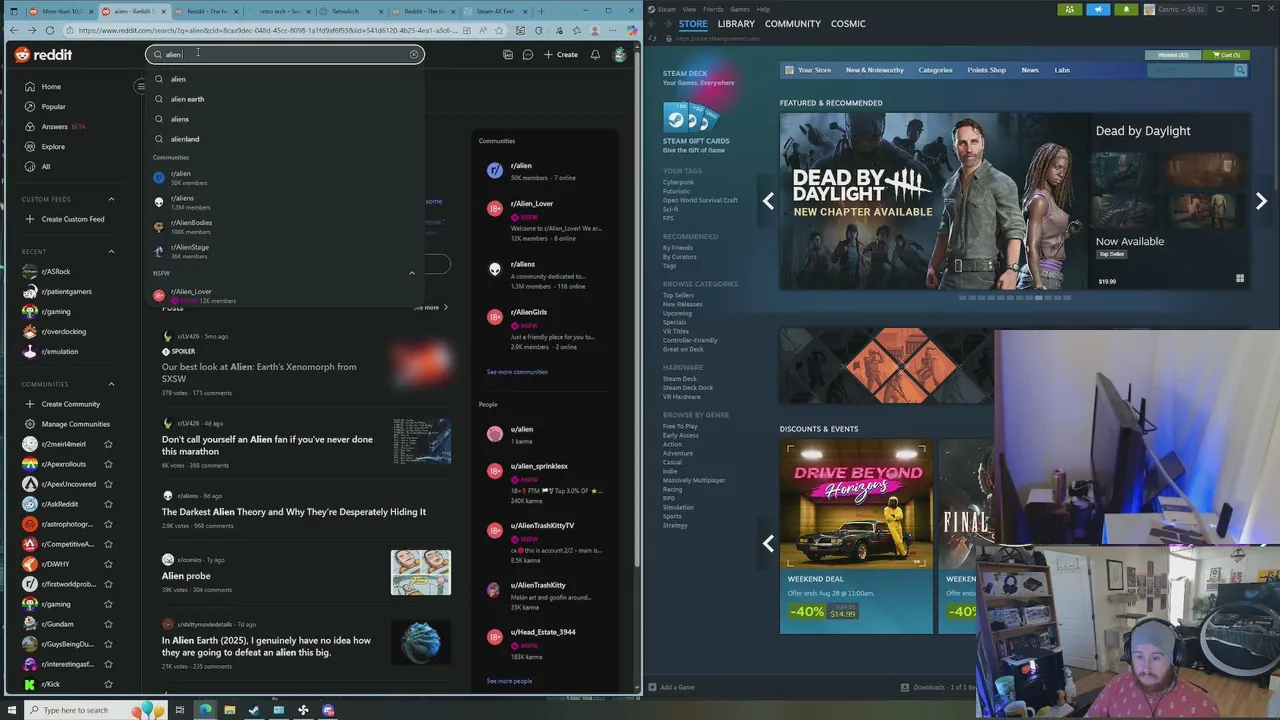Open Reddit notifications bell
This screenshot has height=720, width=1280.
point(595,55)
